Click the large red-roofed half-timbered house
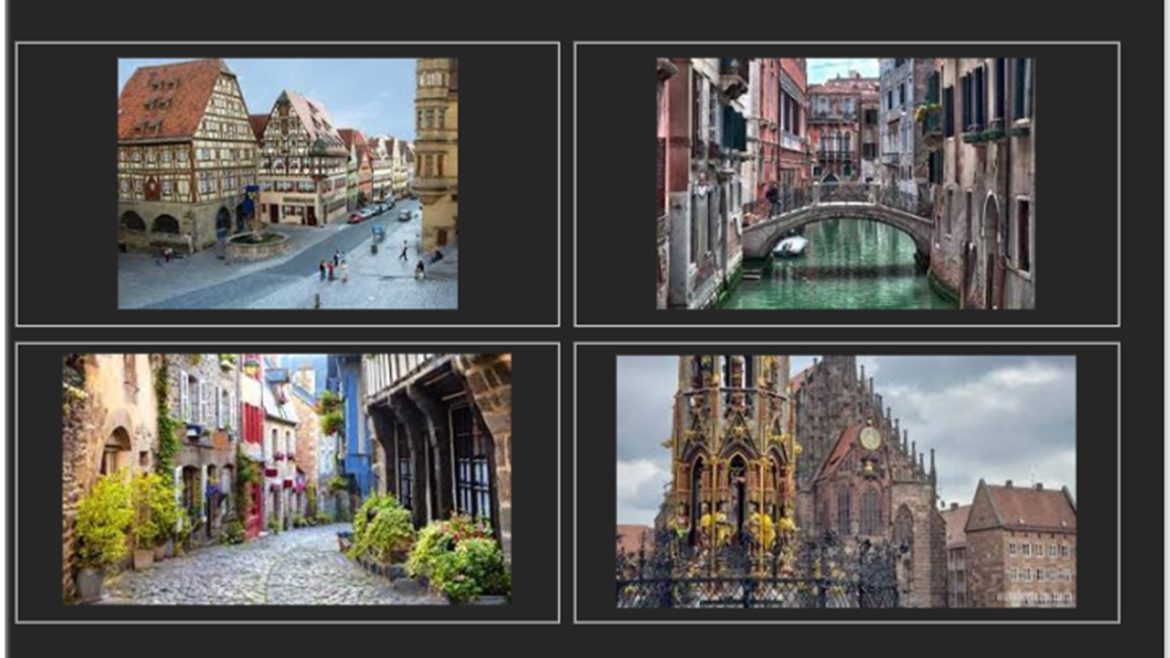 (185, 150)
